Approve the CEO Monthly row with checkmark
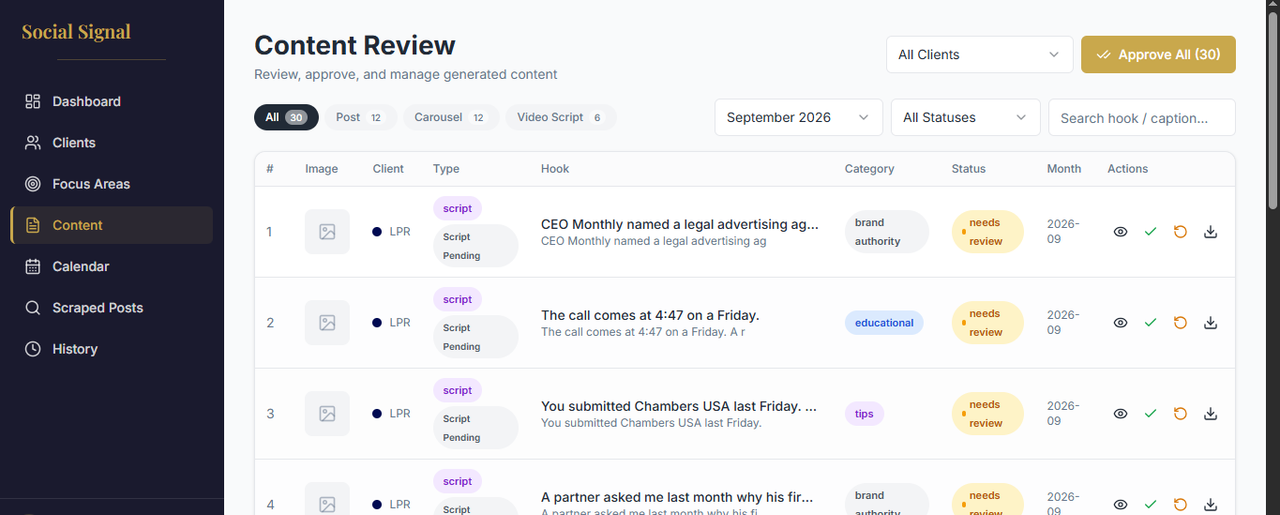The height and width of the screenshot is (515, 1280). [x=1150, y=232]
